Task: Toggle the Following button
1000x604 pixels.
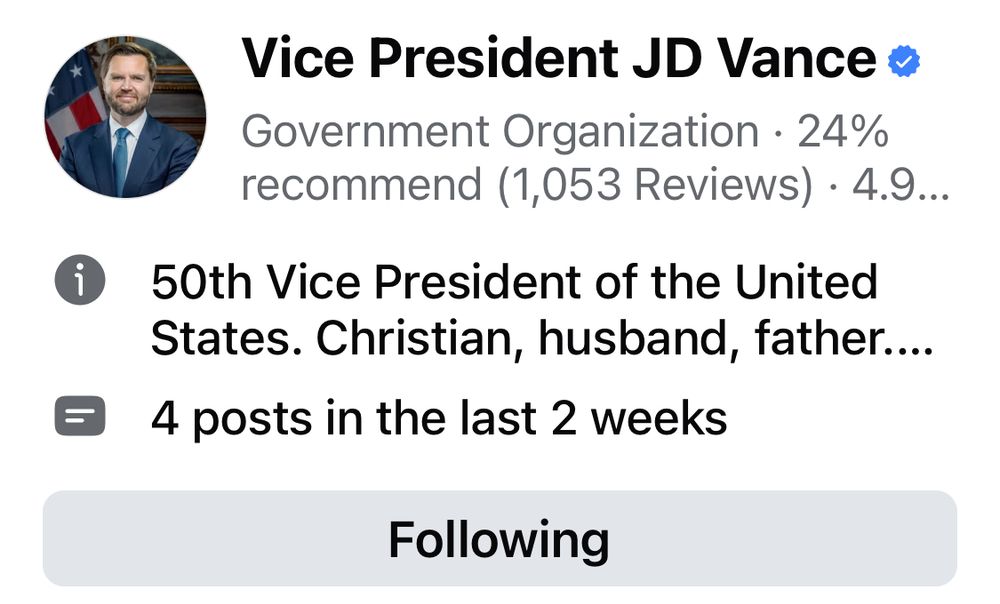Action: 499,539
